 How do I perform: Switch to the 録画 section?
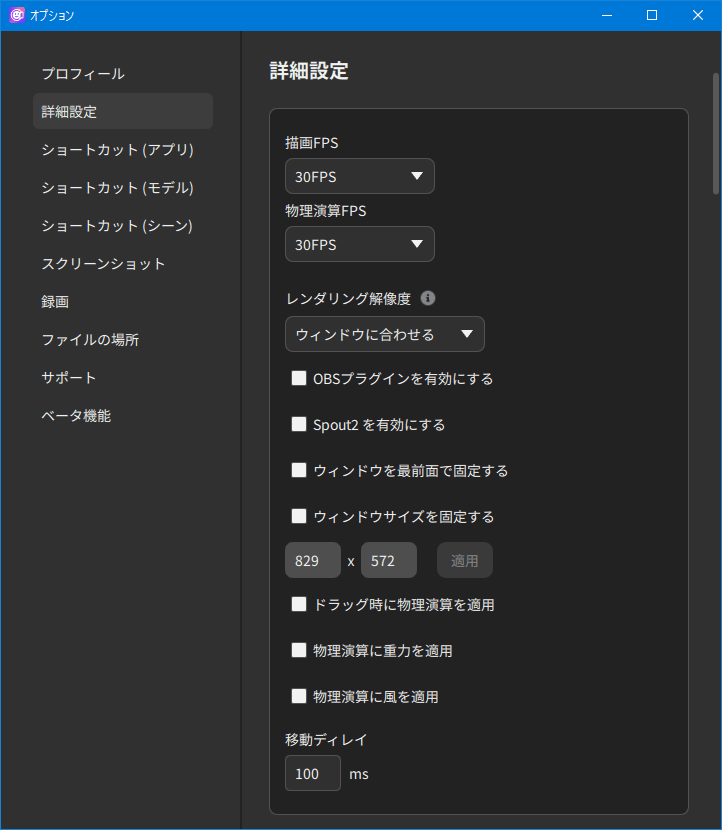pyautogui.click(x=55, y=302)
